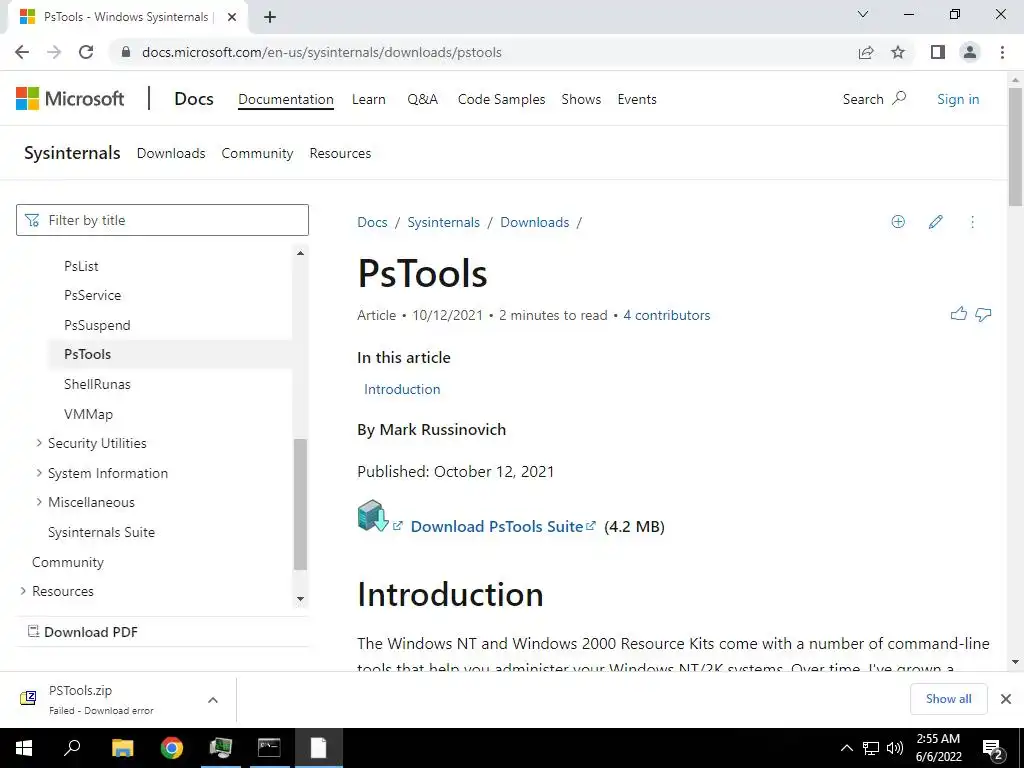Click the Search magnifier in Docs header

pyautogui.click(x=899, y=99)
